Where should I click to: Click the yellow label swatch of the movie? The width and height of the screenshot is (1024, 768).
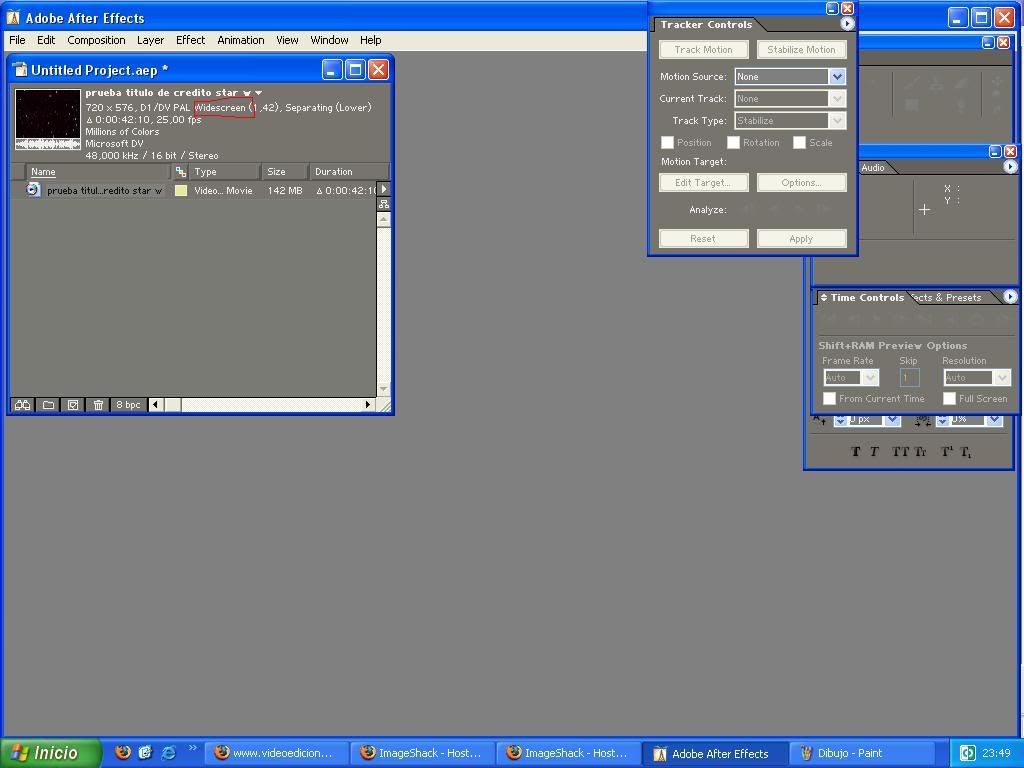tap(181, 191)
